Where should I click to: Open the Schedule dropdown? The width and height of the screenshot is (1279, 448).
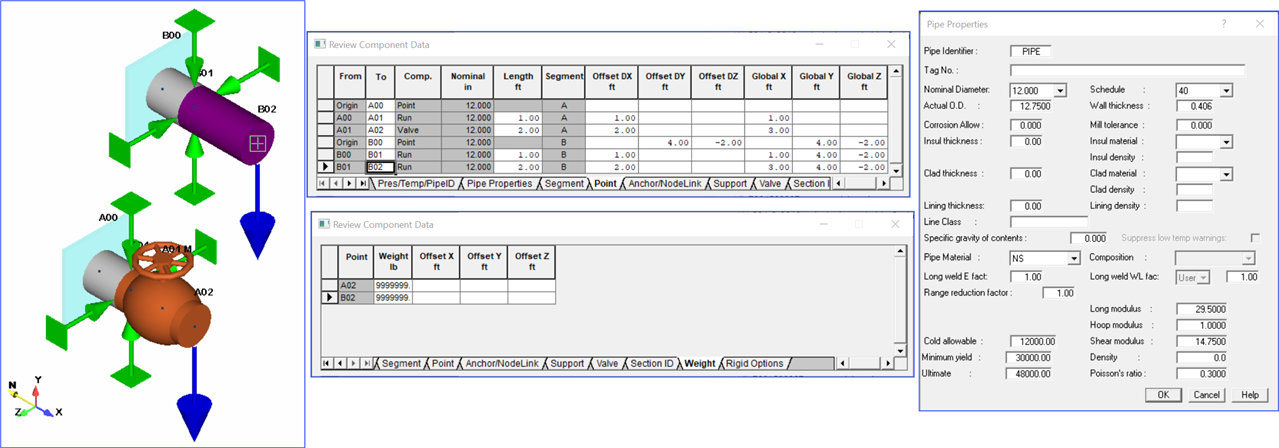1226,91
